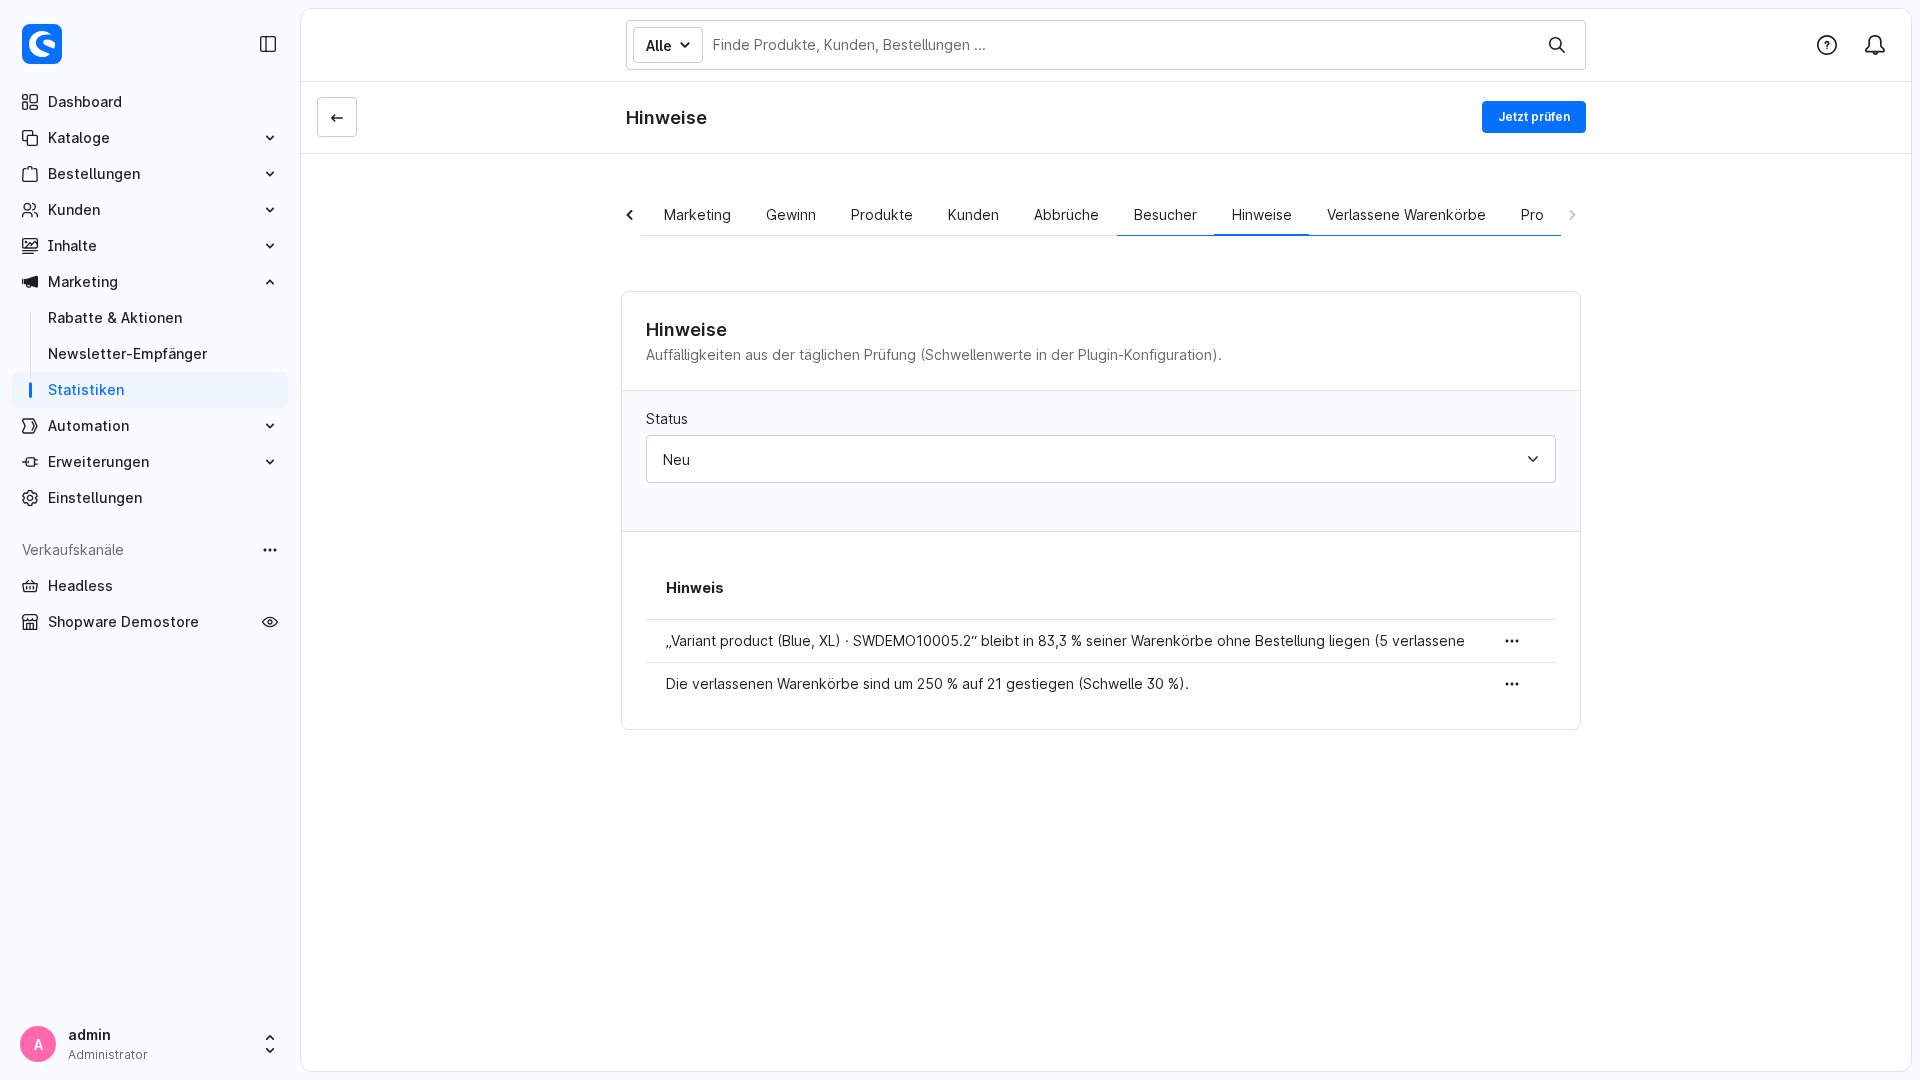Screen dimensions: 1920x1080
Task: Expand the Kataloge menu section
Action: coord(150,138)
